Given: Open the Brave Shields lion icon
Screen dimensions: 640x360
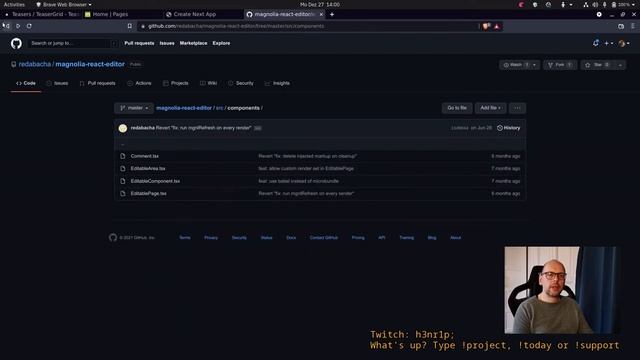Looking at the screenshot, I should click(x=486, y=26).
